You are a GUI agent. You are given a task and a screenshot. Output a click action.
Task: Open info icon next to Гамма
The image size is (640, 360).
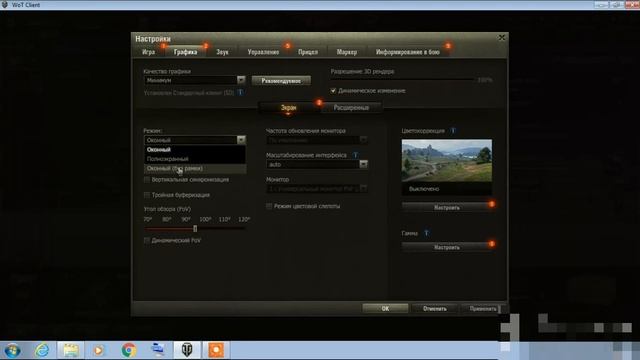pos(426,233)
